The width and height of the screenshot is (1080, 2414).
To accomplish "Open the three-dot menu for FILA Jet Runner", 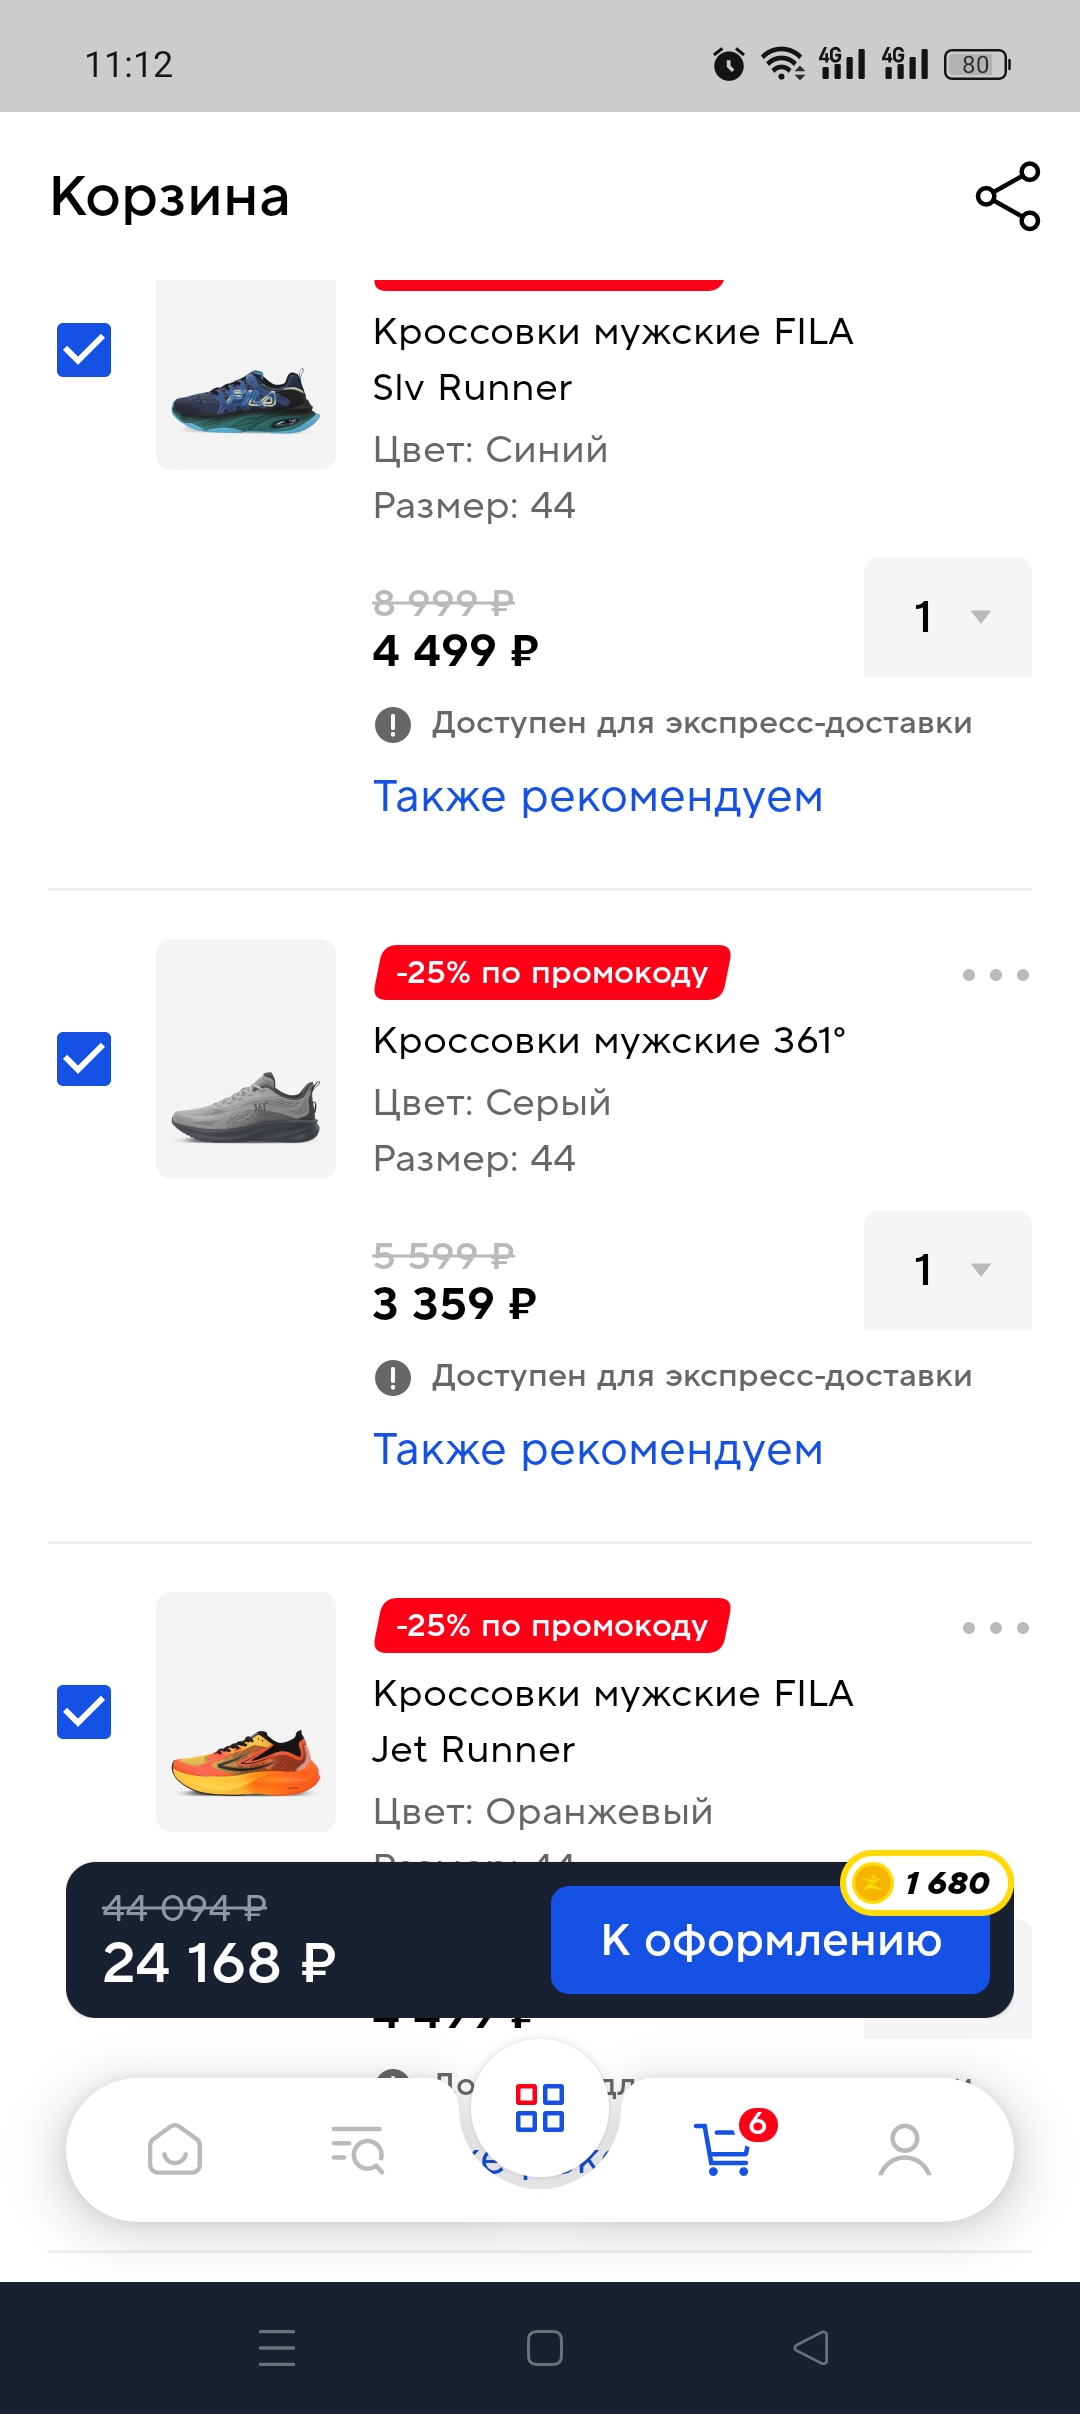I will coord(995,1628).
